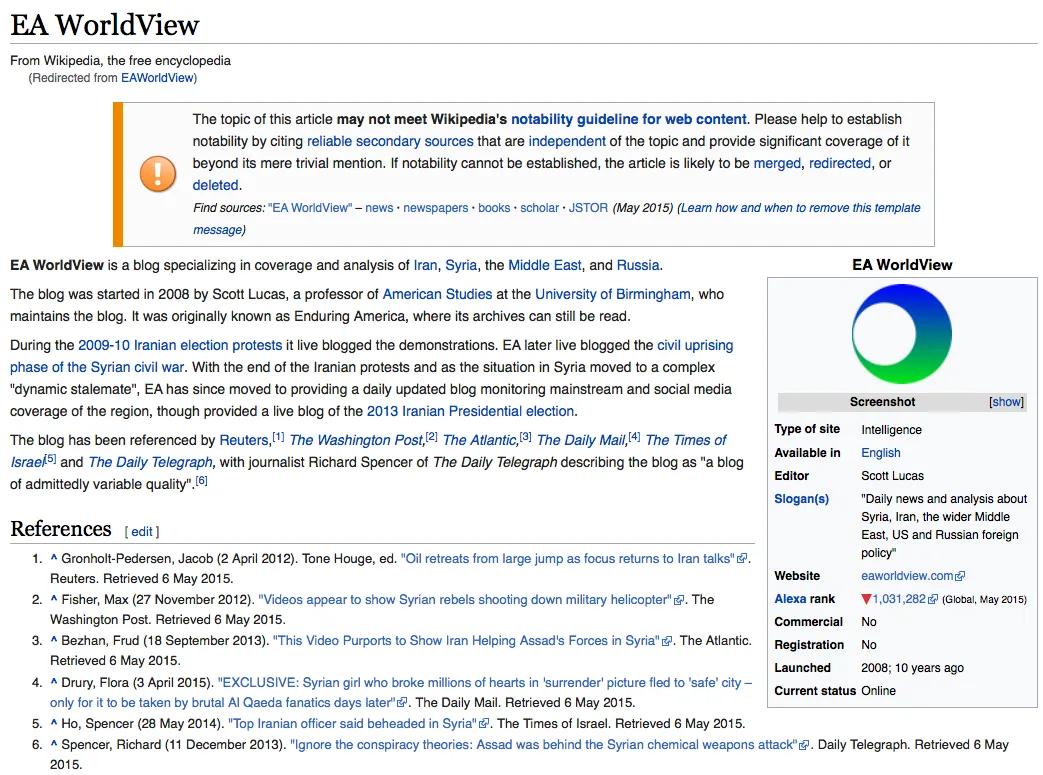1043x775 pixels.
Task: Open 'Ignore the conspiracy theories' reference
Action: point(543,744)
